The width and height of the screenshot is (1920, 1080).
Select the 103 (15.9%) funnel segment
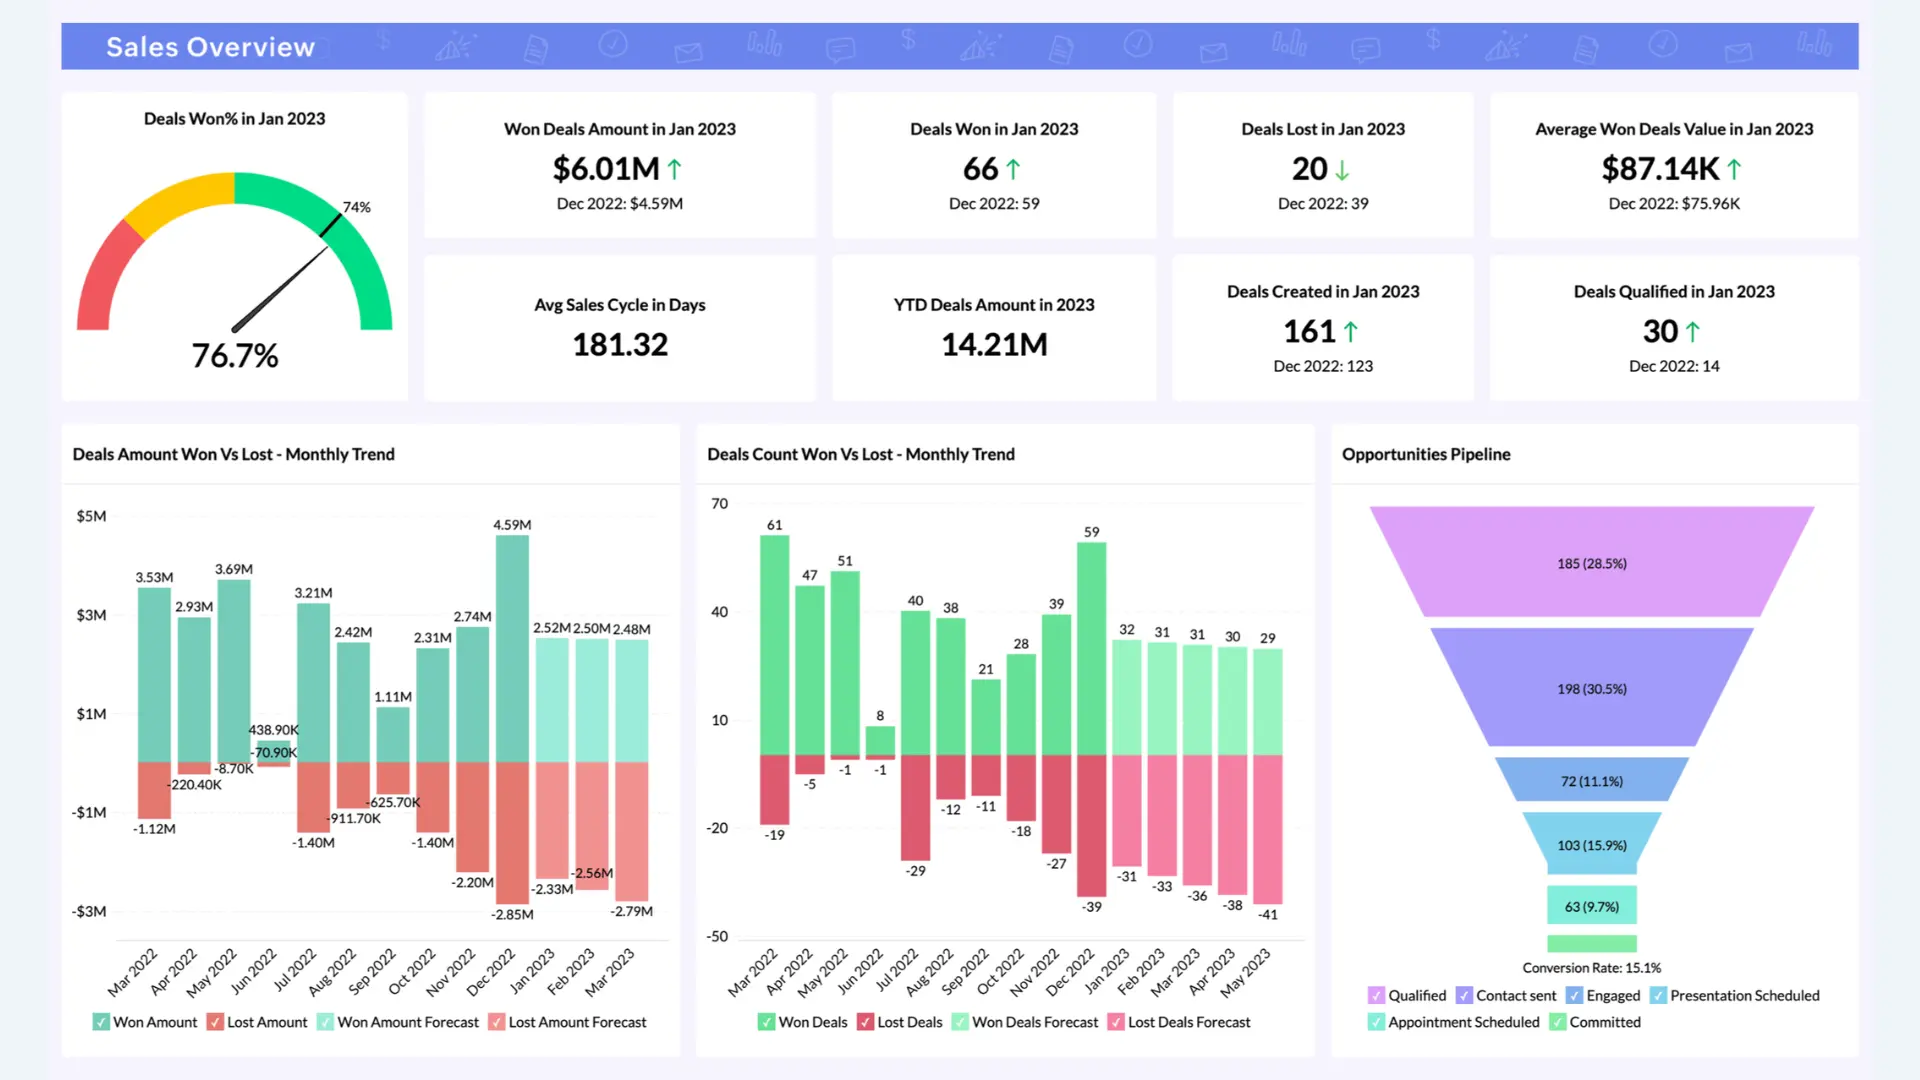click(x=1591, y=844)
